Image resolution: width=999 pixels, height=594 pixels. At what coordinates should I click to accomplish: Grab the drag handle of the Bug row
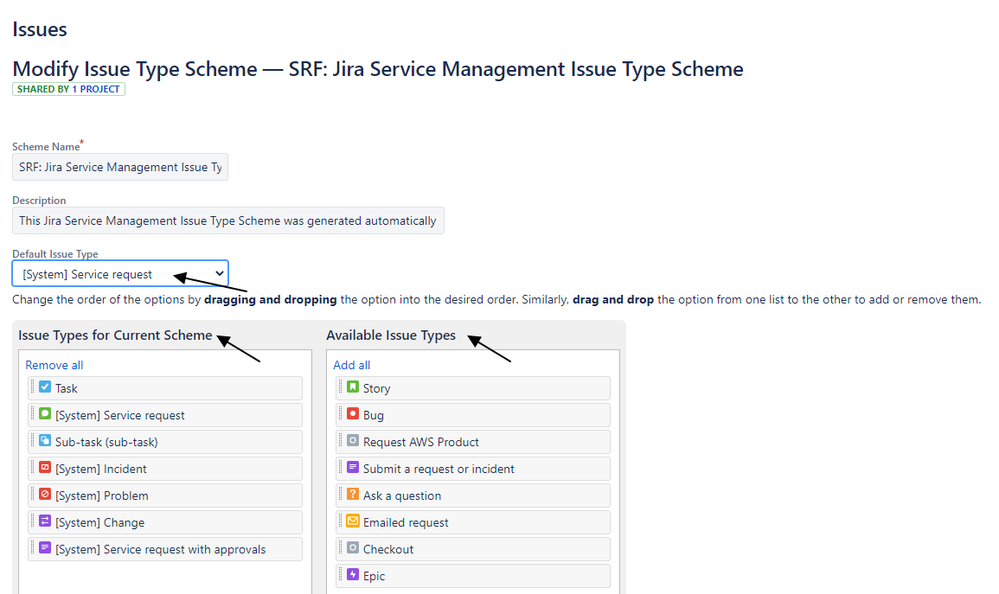340,413
